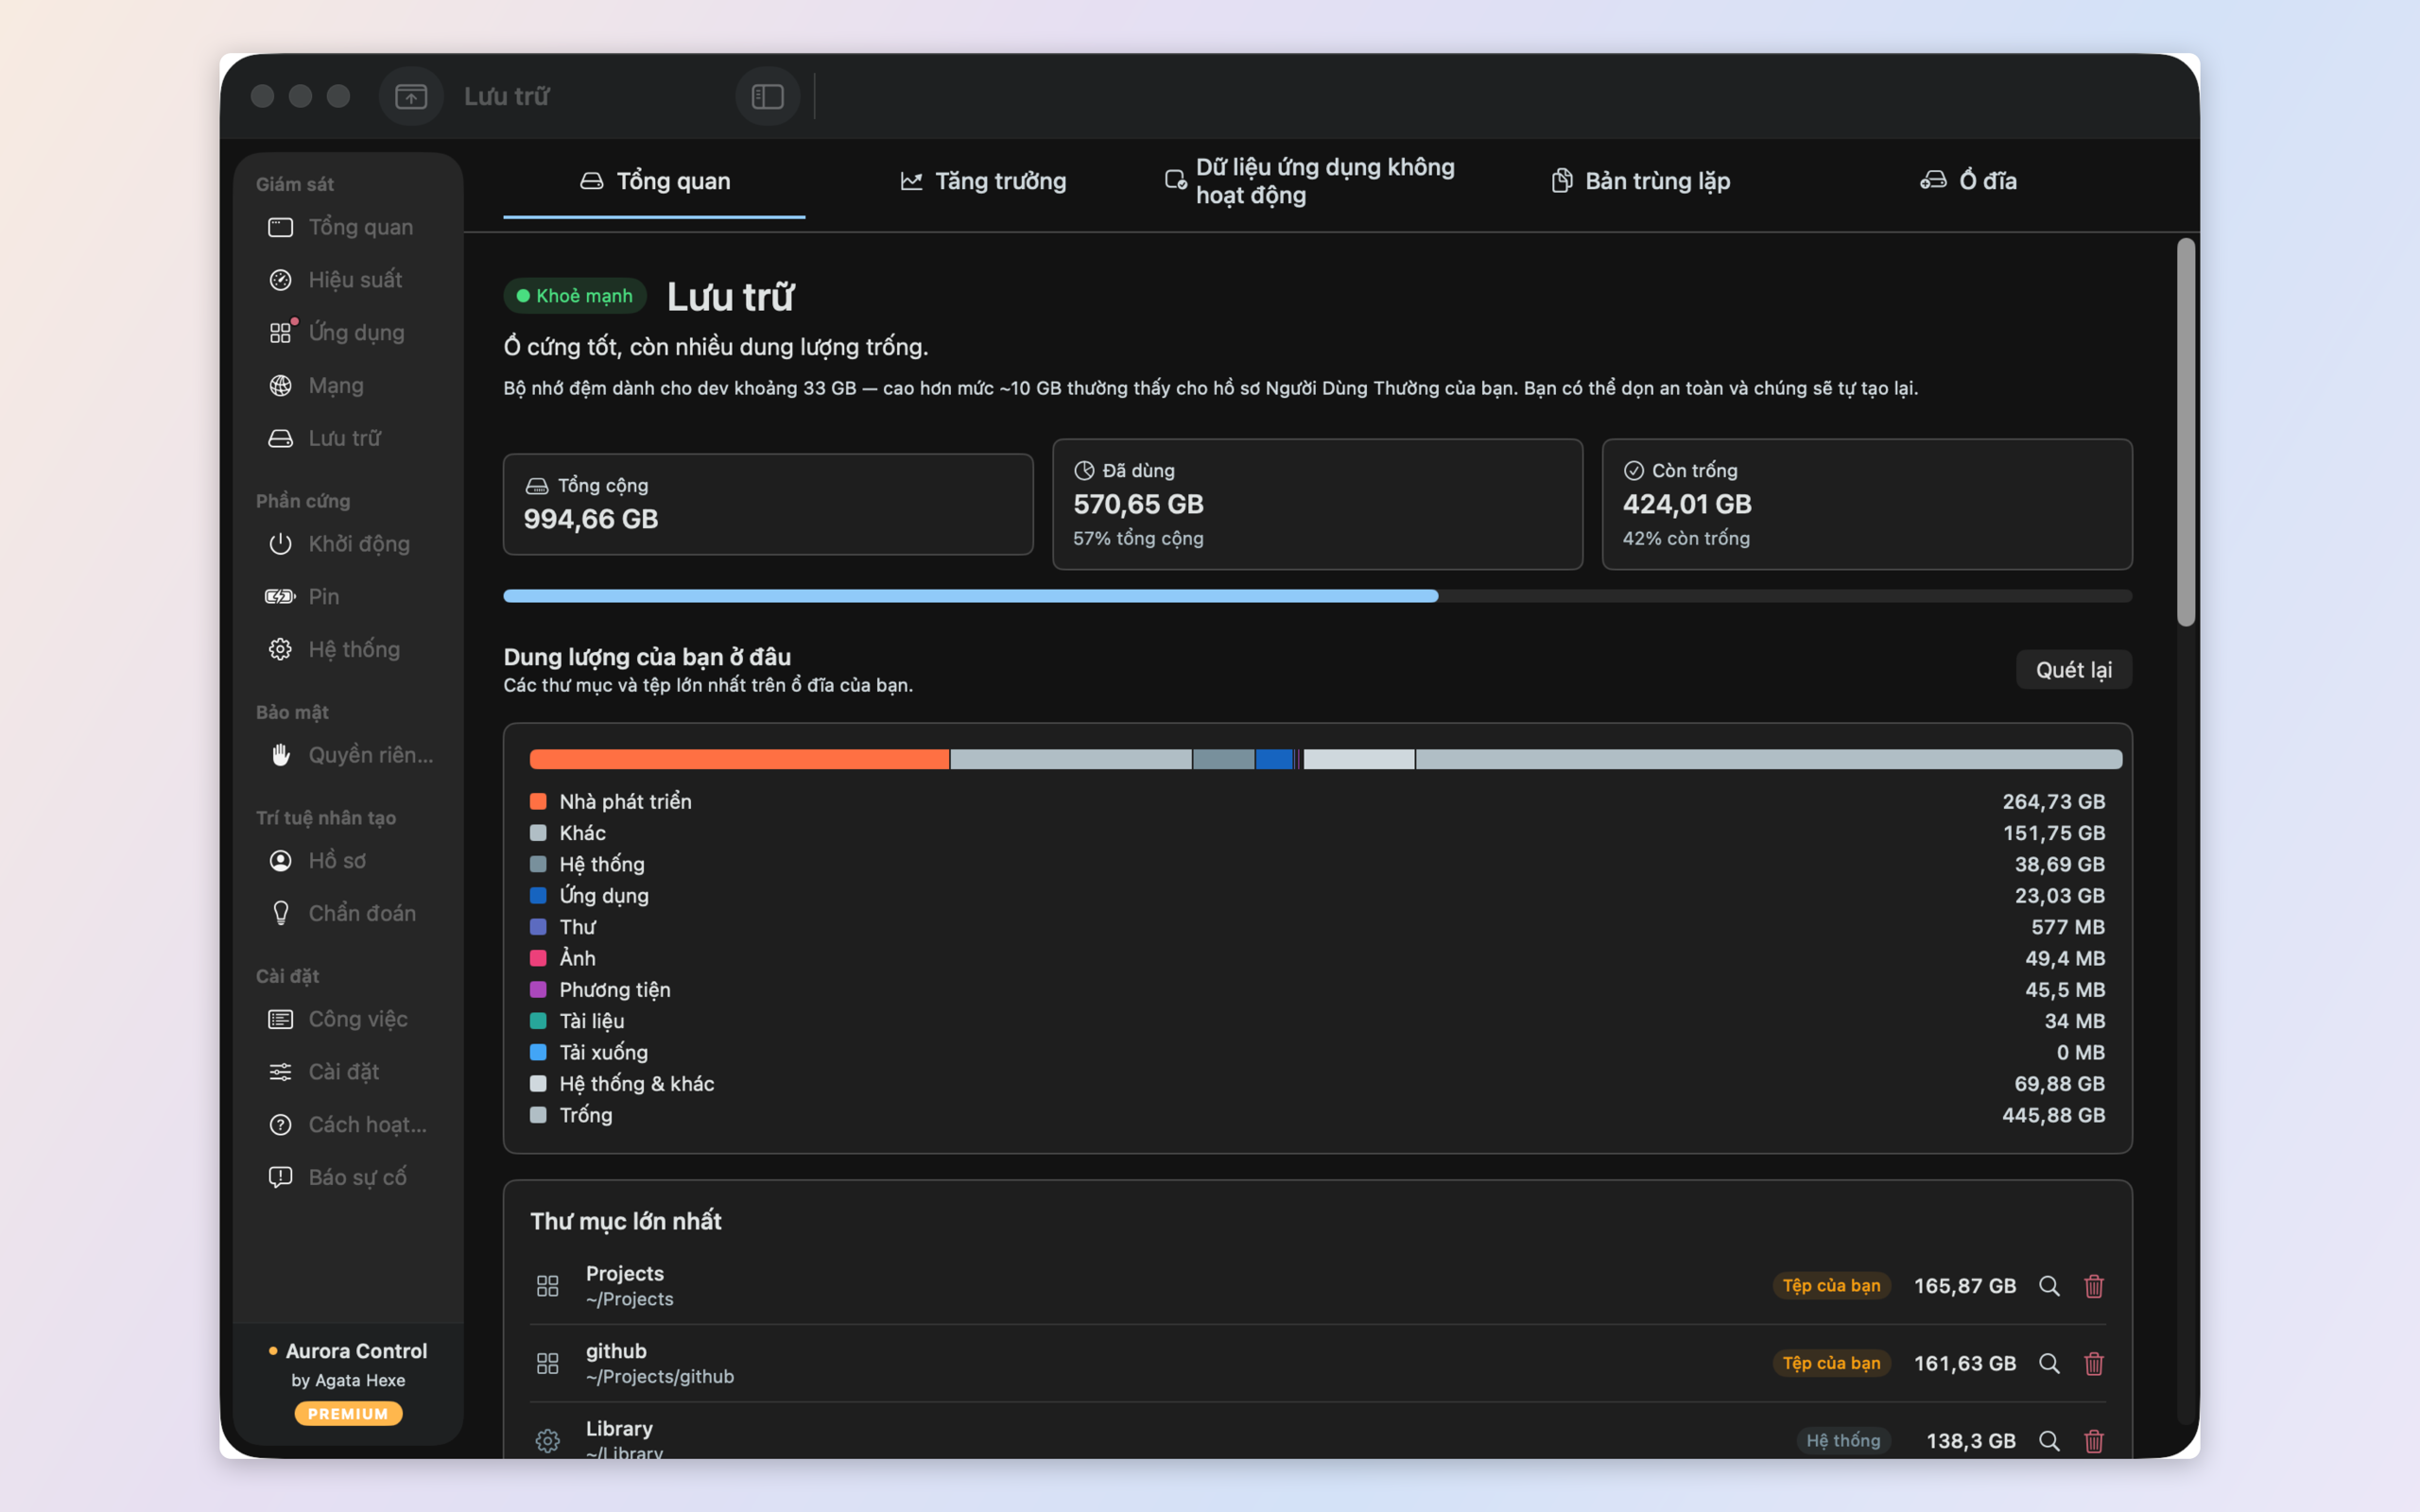Reveal the Projects folder with magnifier icon
The image size is (2420, 1512).
click(x=2049, y=1286)
